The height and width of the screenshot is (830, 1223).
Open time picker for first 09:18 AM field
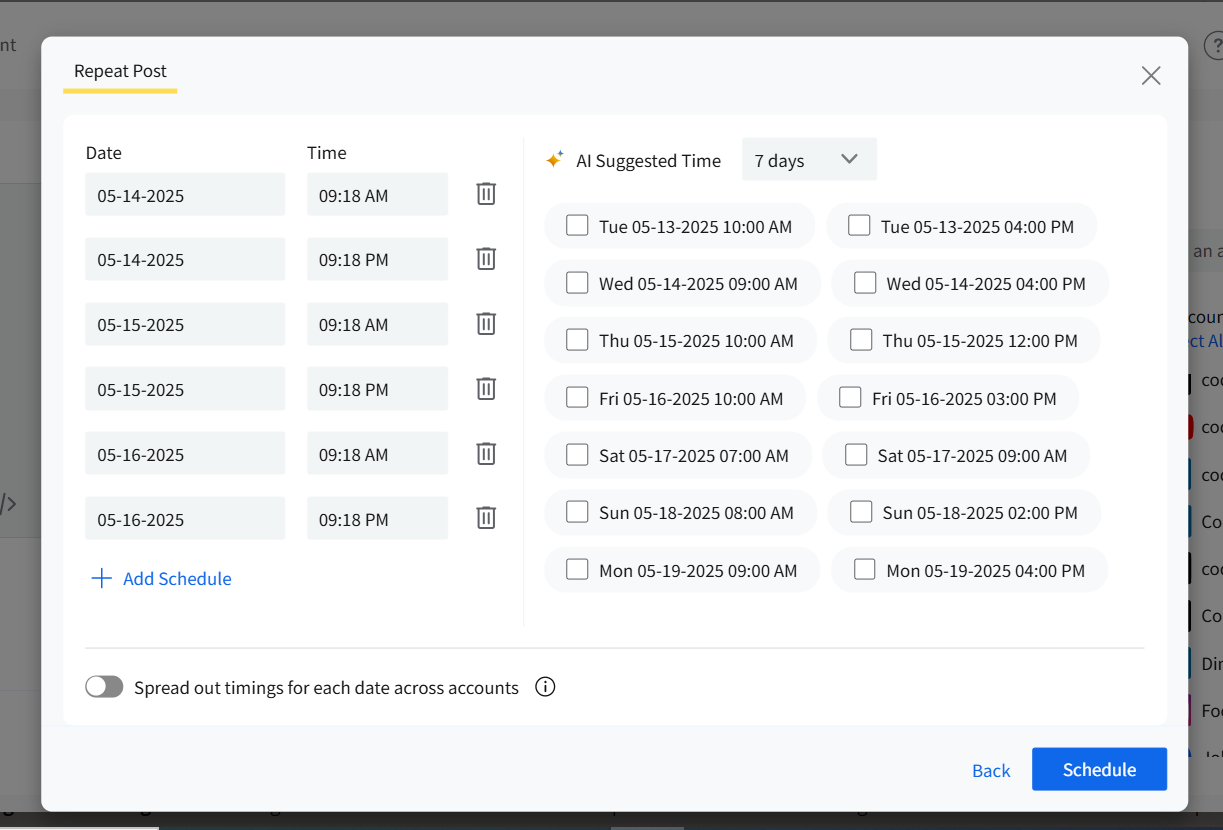click(377, 195)
